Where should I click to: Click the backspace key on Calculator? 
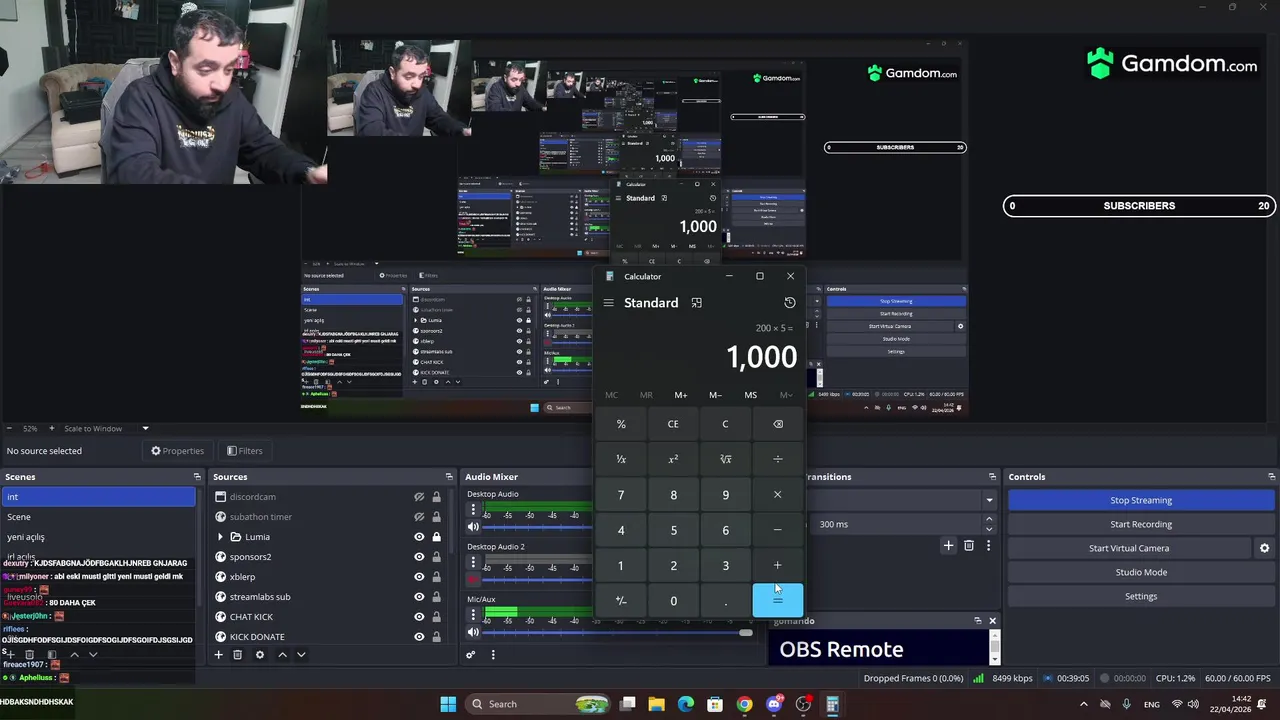(777, 424)
